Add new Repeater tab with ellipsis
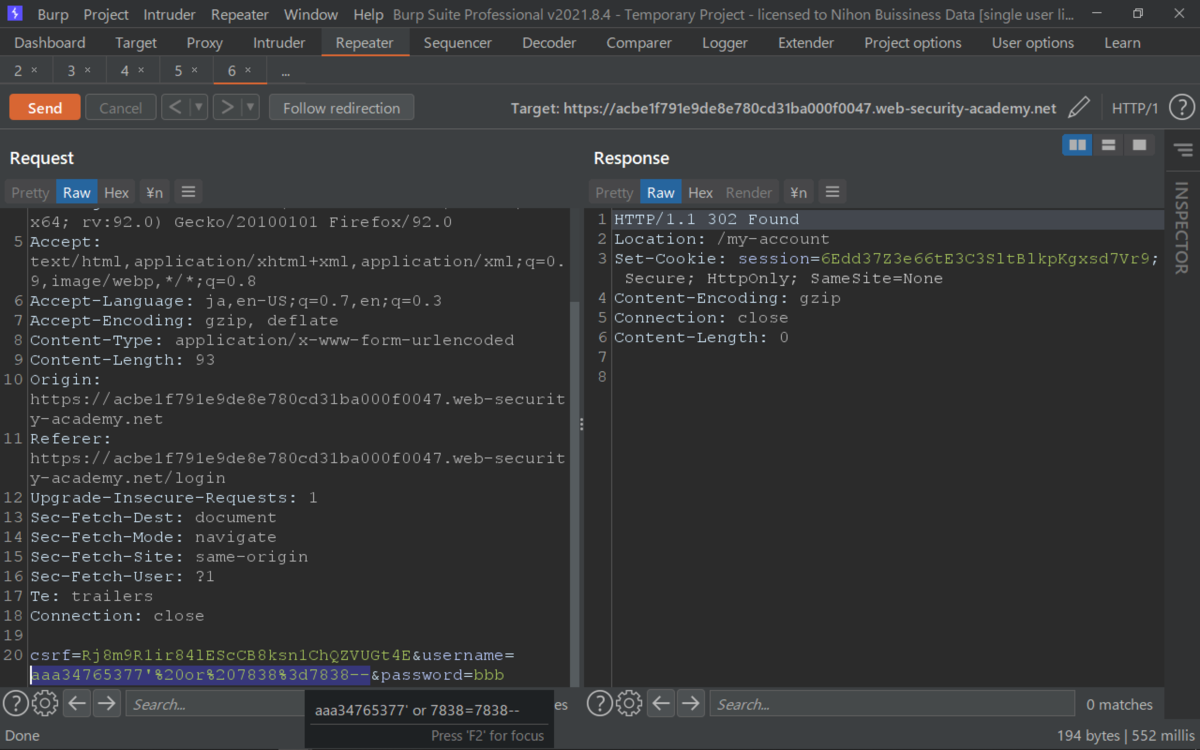 (x=286, y=72)
